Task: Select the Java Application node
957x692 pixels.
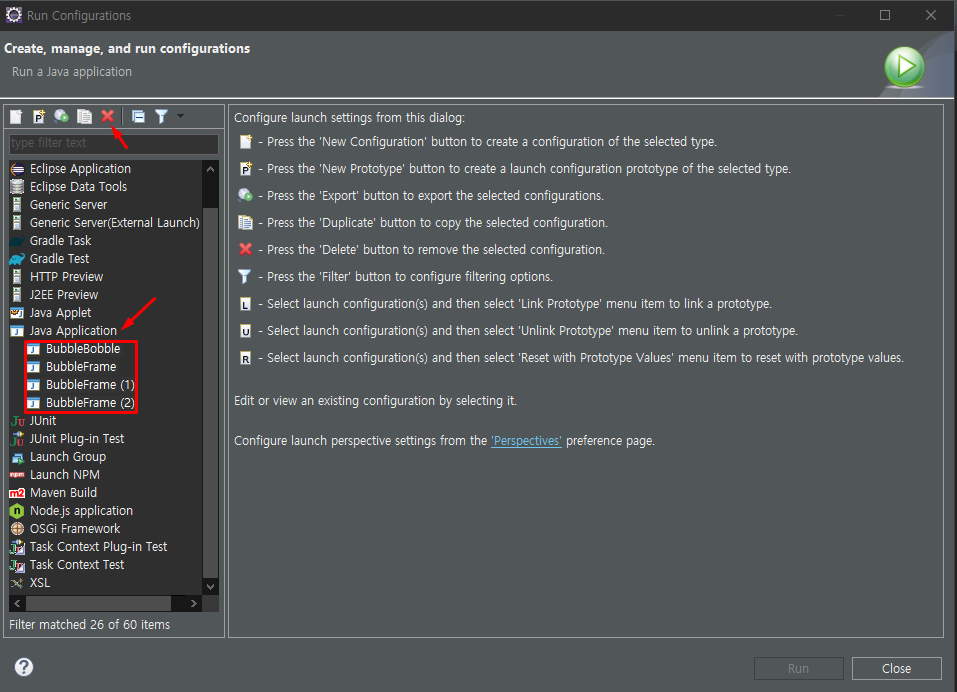Action: pyautogui.click(x=73, y=331)
